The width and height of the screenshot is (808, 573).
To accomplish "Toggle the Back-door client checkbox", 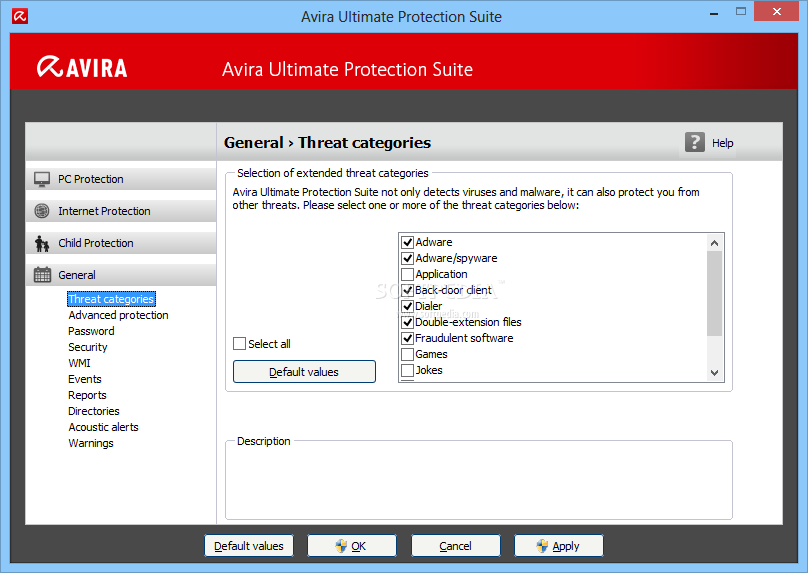I will [408, 290].
